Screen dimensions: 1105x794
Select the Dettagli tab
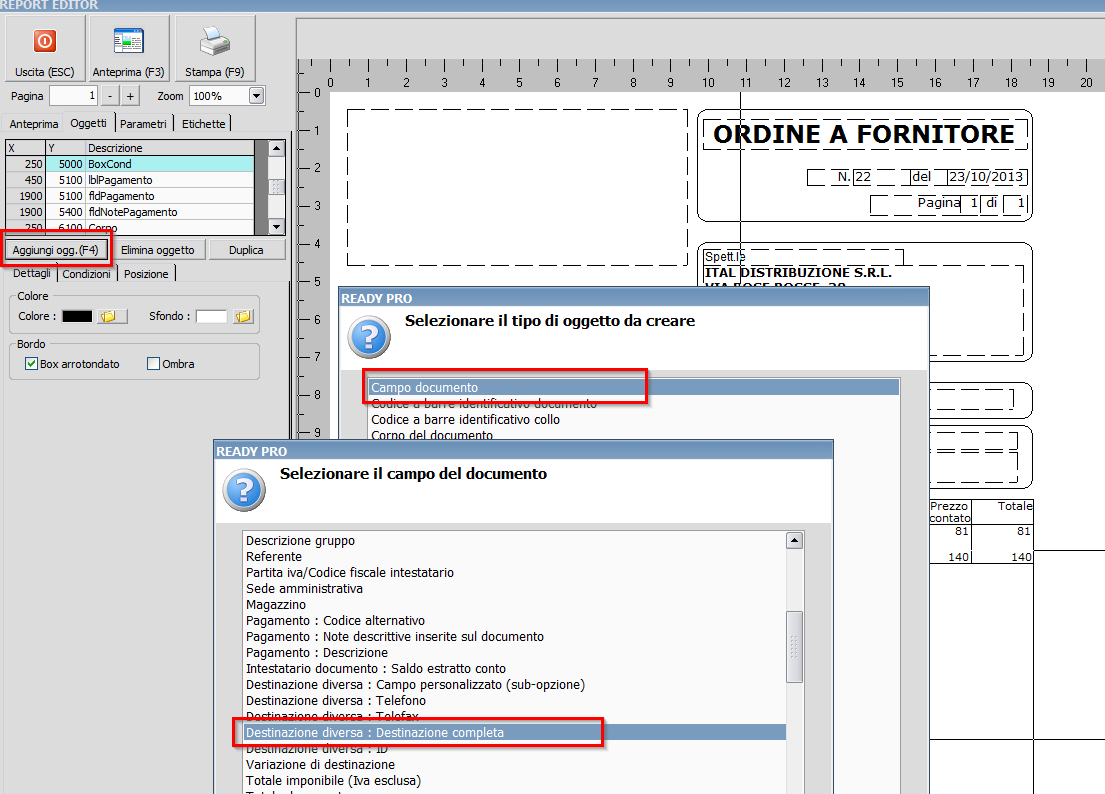pos(32,273)
